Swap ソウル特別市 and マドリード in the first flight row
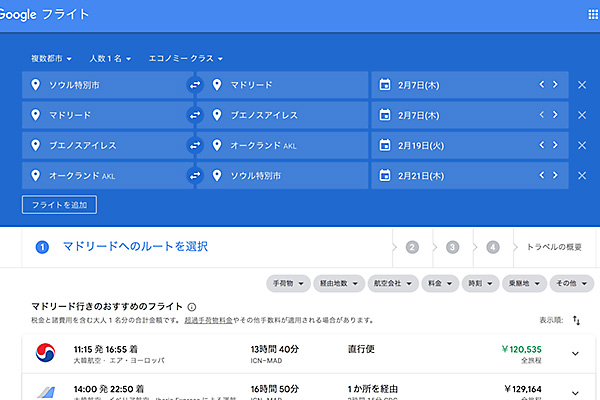Screen dimensions: 600x400 195,85
